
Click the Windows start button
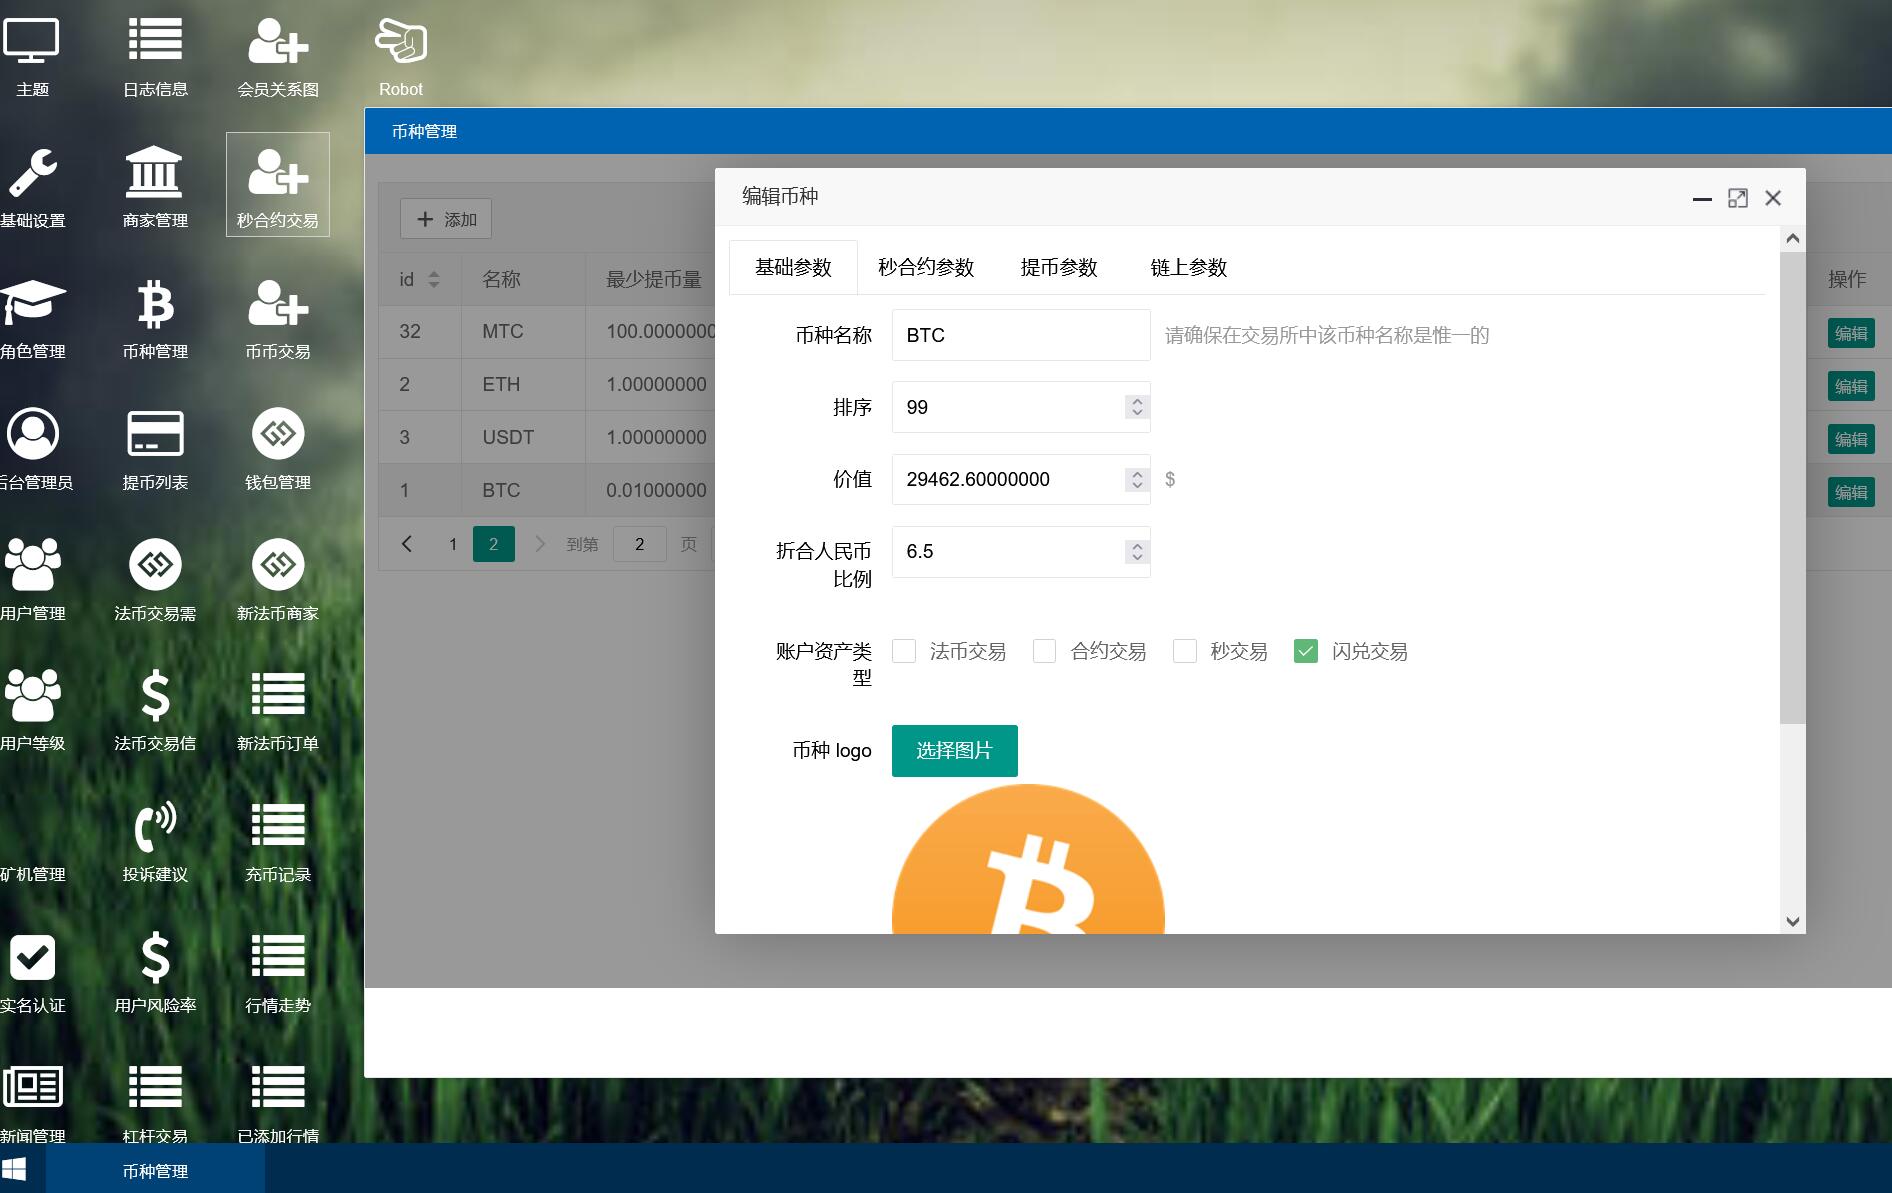(14, 1169)
